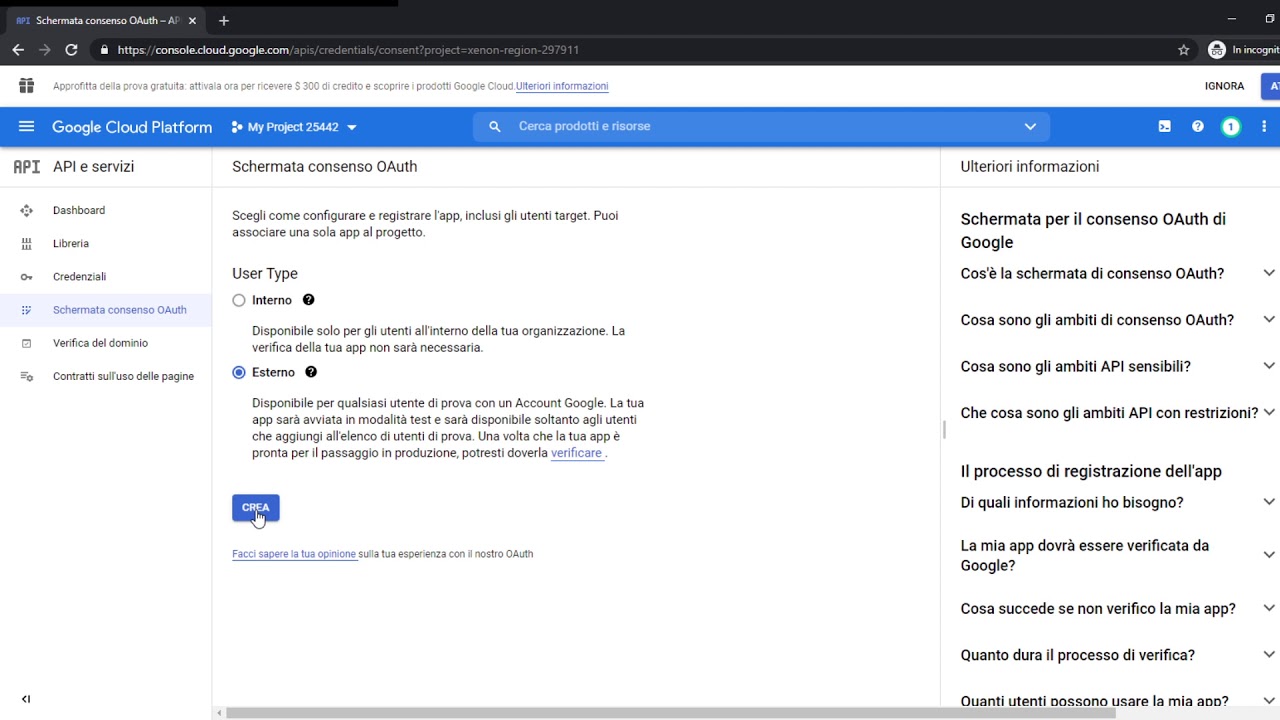The image size is (1280, 720).
Task: Open the Facci sapere la tua opinione link
Action: tap(294, 554)
